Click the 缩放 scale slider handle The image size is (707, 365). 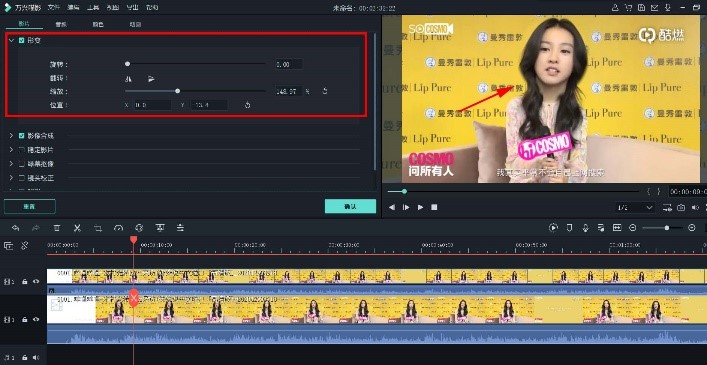(x=178, y=91)
